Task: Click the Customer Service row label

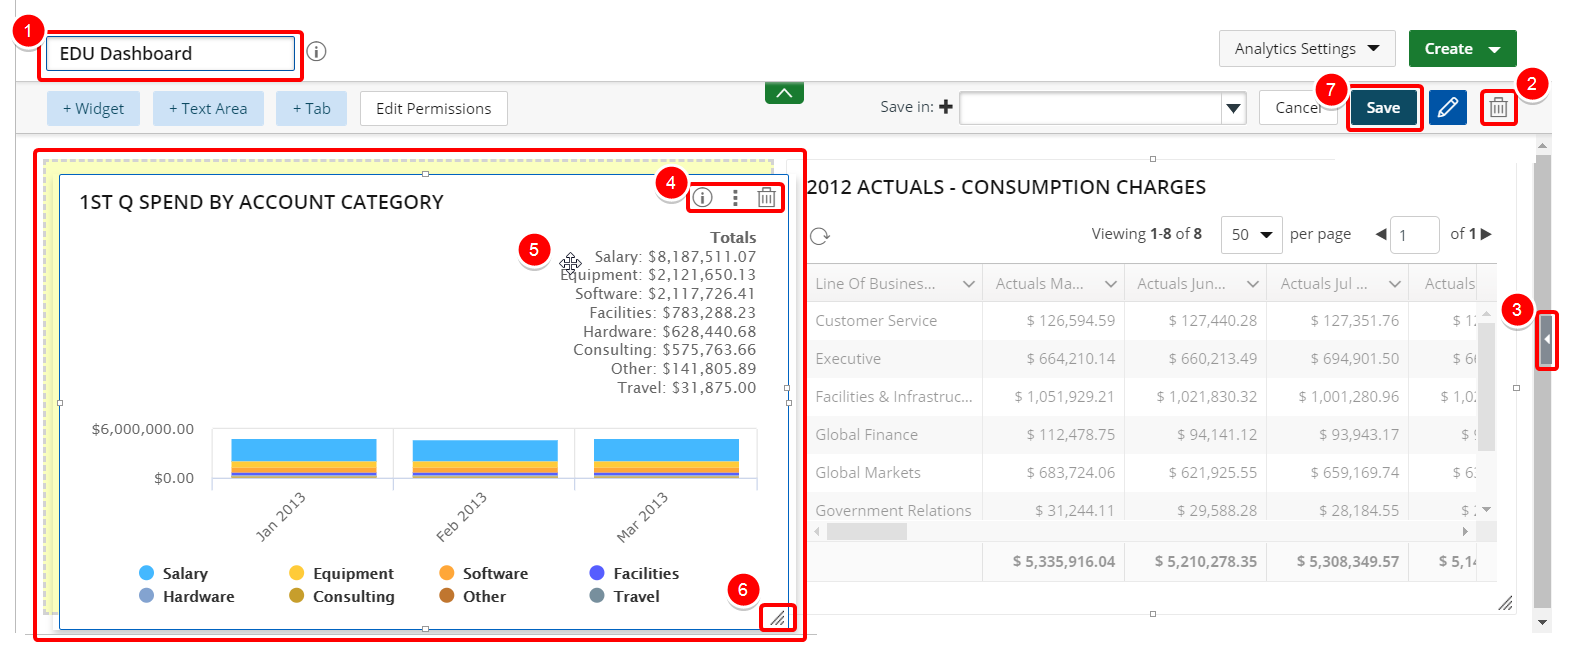Action: click(876, 321)
